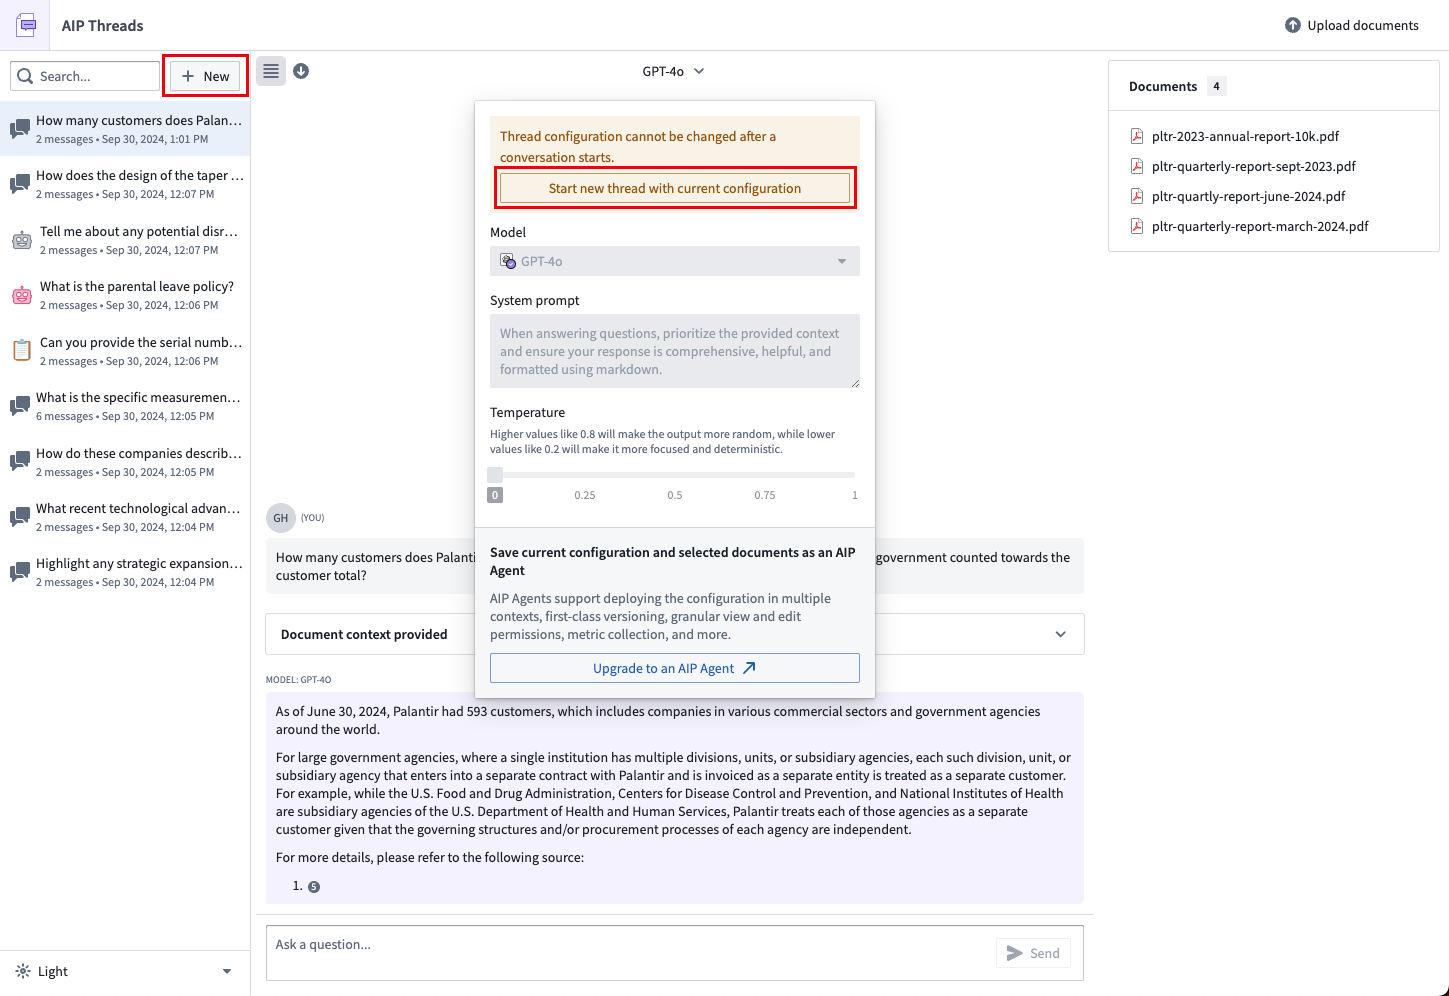Open the GPT-4o model selector at top
This screenshot has height=996, width=1449.
click(673, 71)
